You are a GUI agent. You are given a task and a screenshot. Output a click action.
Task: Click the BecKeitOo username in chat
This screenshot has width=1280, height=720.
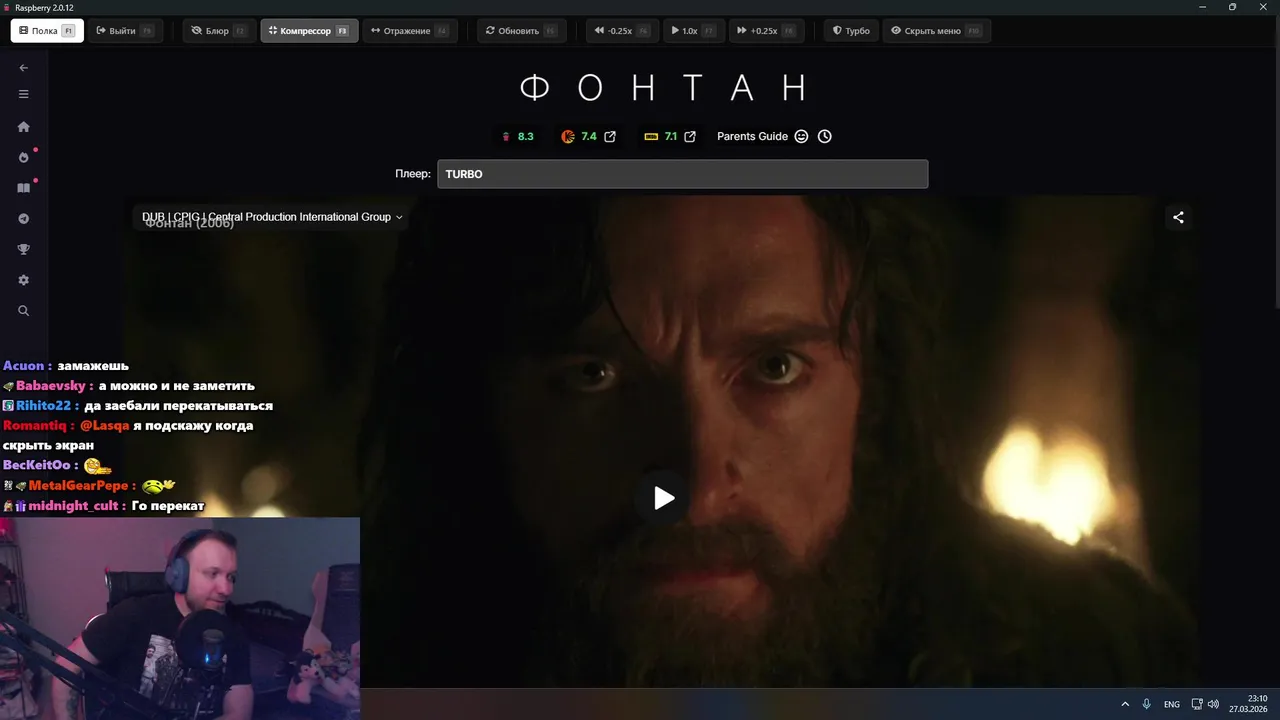[36, 465]
